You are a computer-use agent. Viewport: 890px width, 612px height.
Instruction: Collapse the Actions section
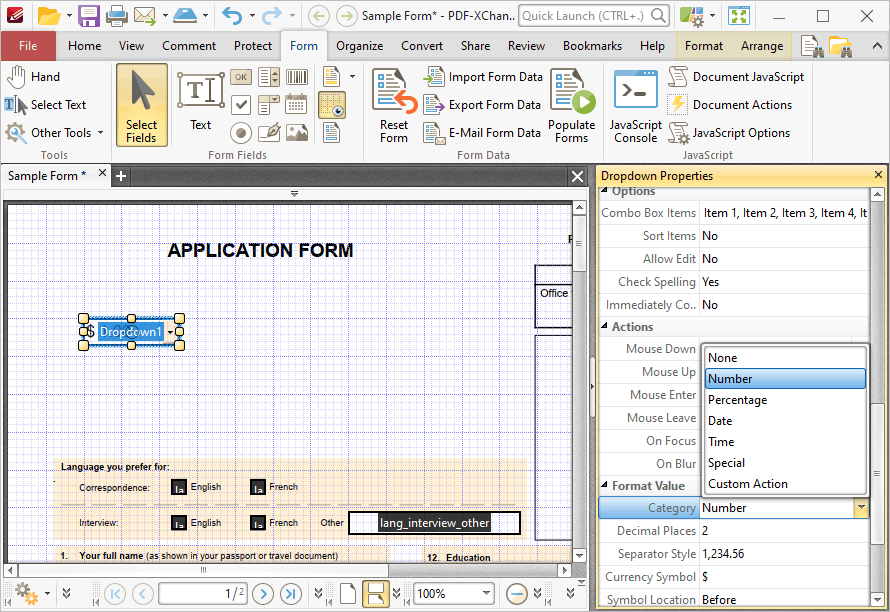point(604,326)
